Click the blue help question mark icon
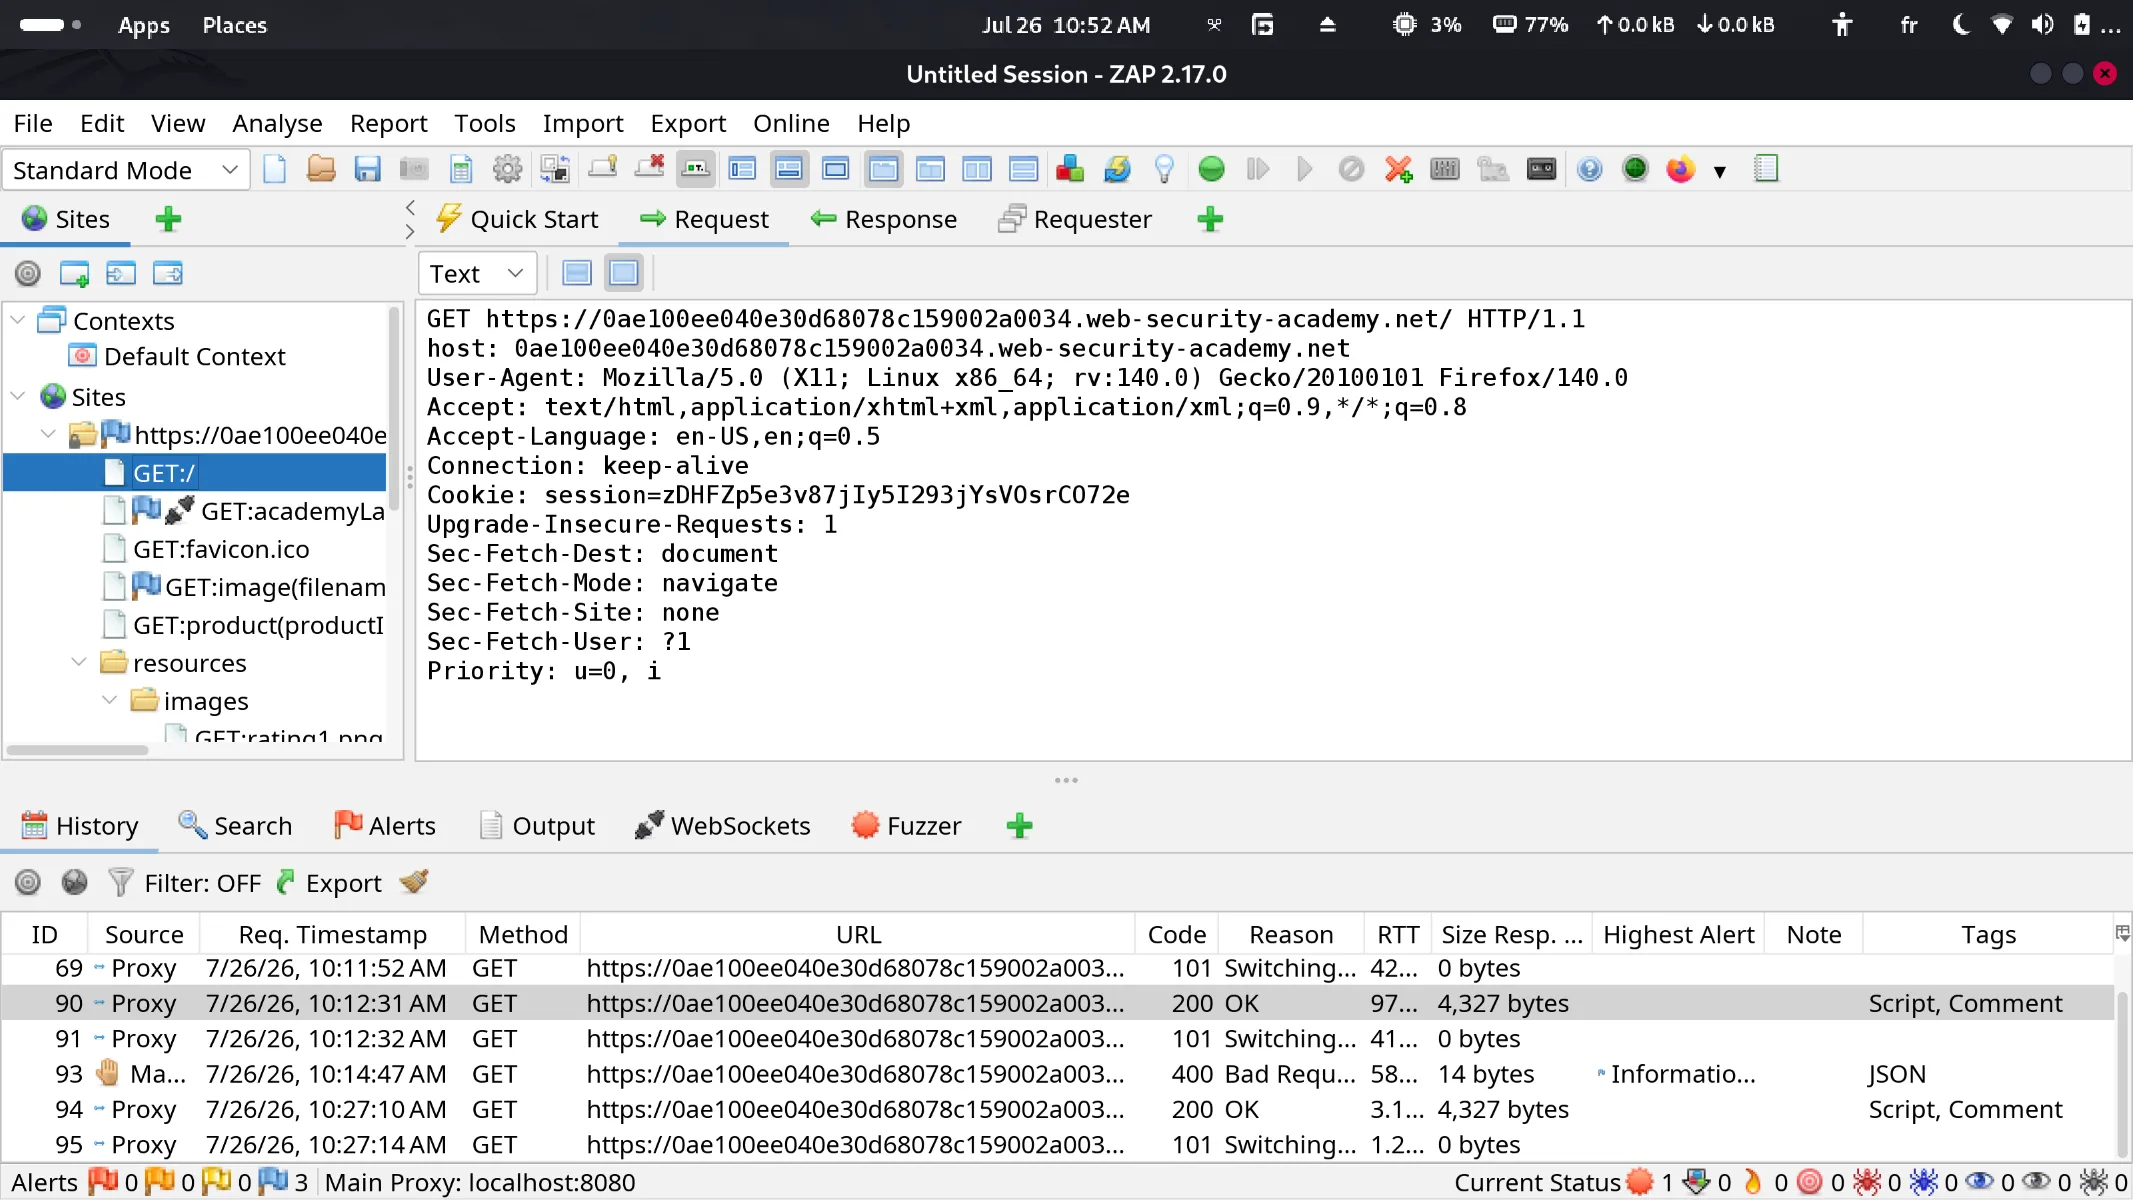Screen dimensions: 2133x1200 click(x=1589, y=169)
